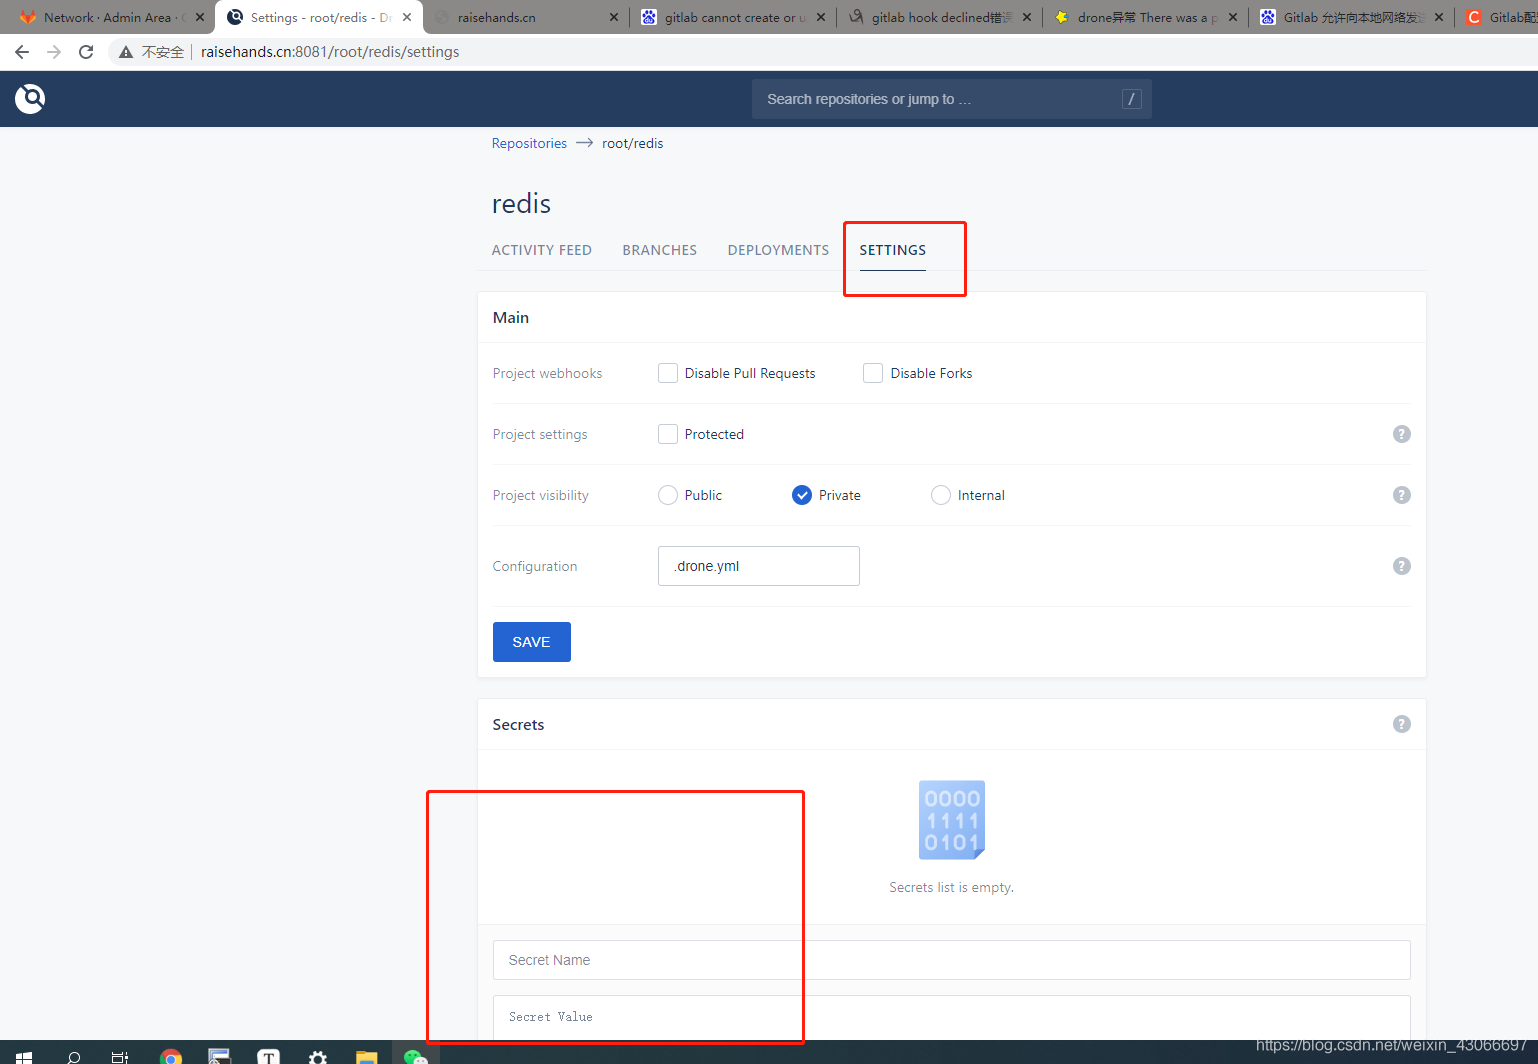This screenshot has height=1064, width=1538.
Task: Enable the Disable Pull Requests checkbox
Action: pyautogui.click(x=668, y=373)
